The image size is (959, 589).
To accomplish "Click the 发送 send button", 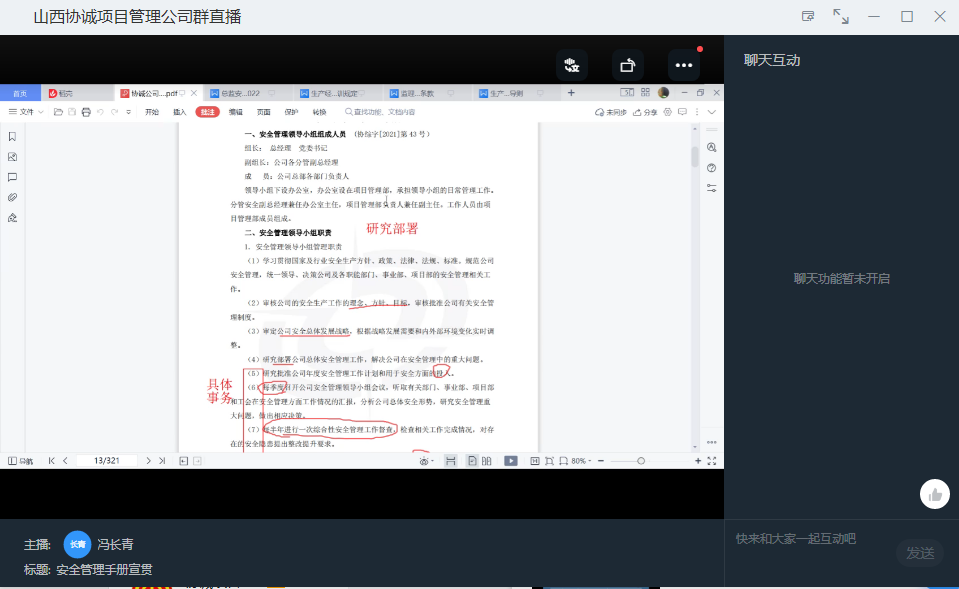I will [919, 553].
